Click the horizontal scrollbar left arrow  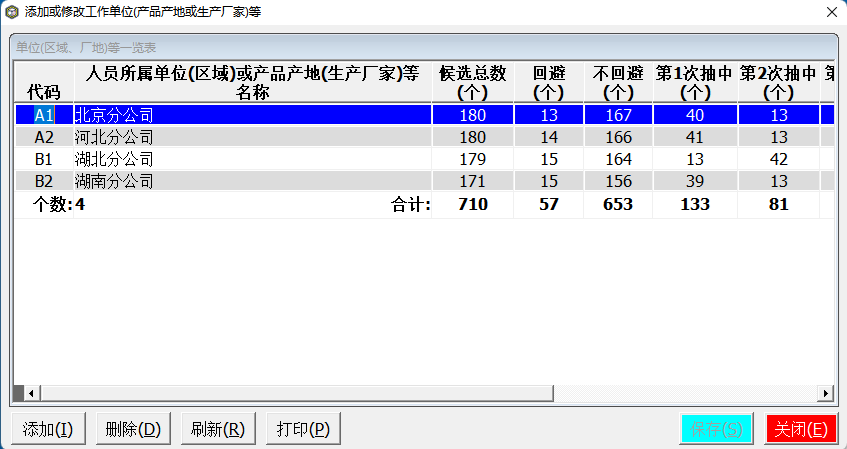31,393
